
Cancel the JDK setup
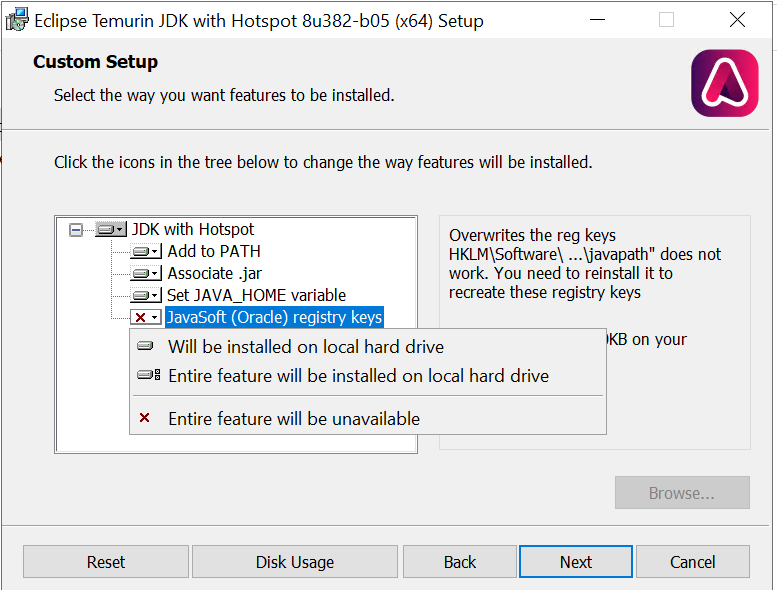(x=693, y=562)
